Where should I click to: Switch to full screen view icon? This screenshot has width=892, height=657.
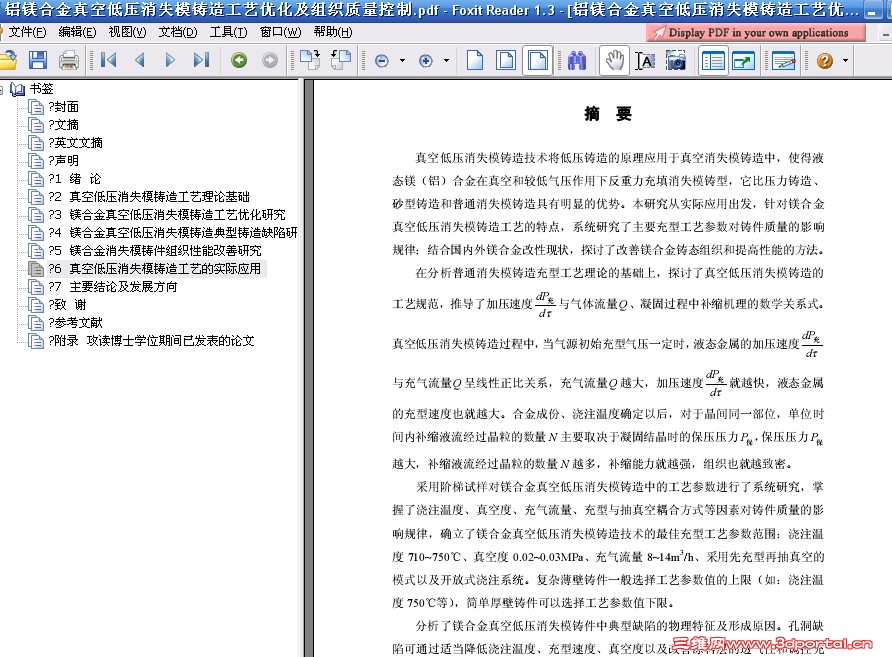click(x=744, y=60)
